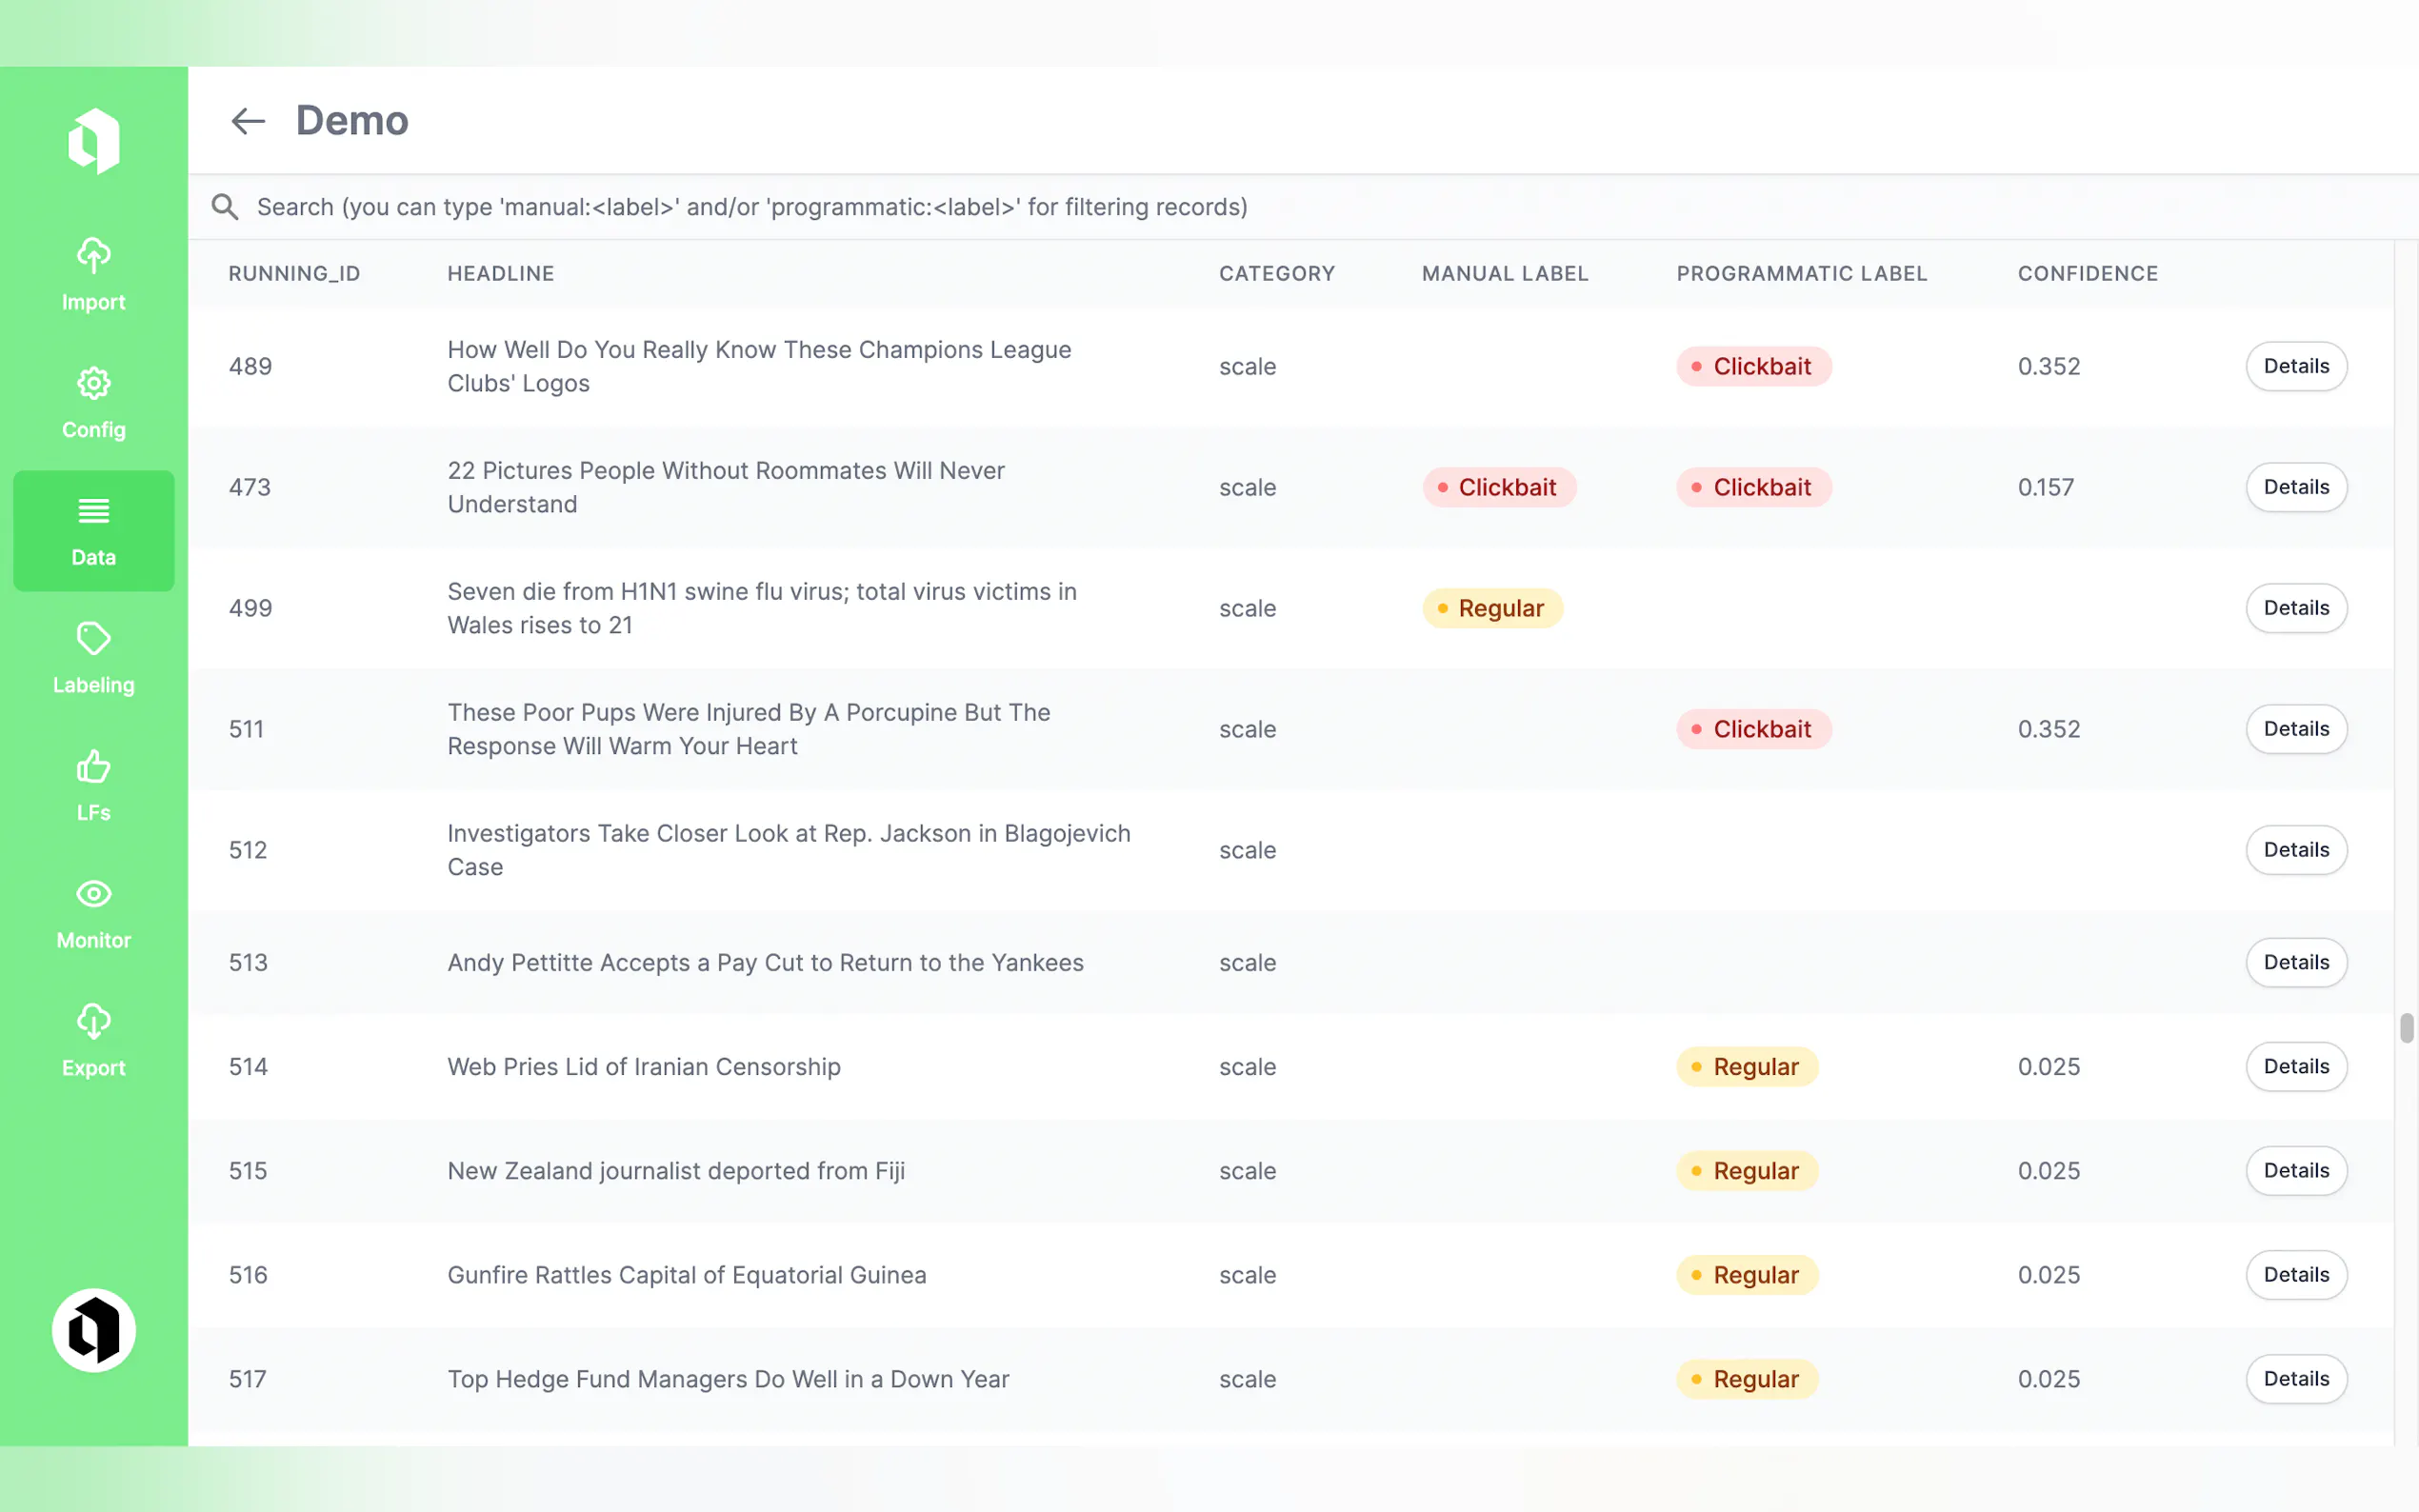This screenshot has width=2419, height=1512.
Task: Click the vertical scrollbar thumb of the table
Action: [x=2405, y=1028]
